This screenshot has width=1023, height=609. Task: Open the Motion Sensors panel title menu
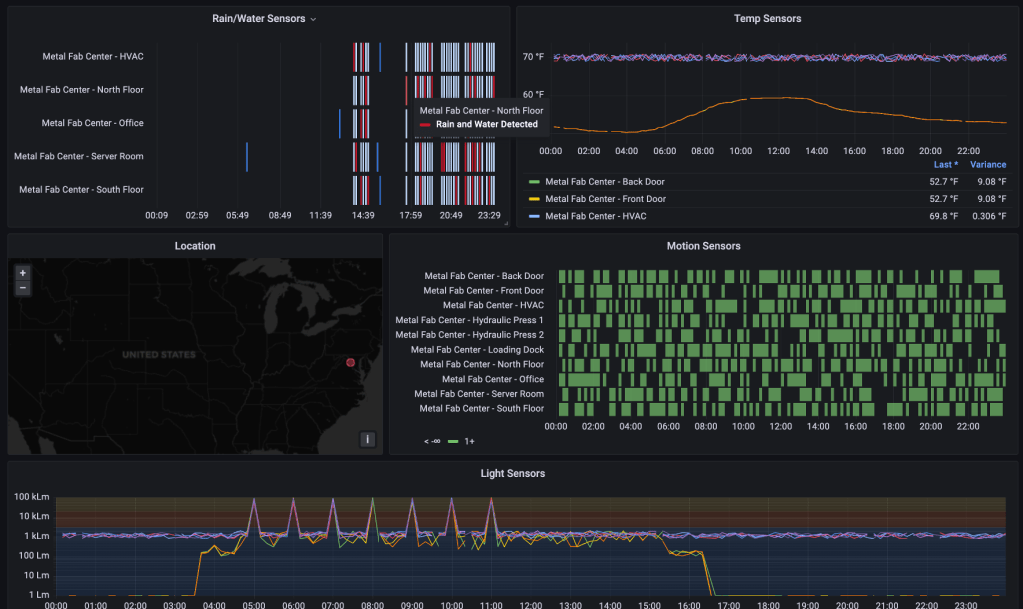[x=703, y=246]
